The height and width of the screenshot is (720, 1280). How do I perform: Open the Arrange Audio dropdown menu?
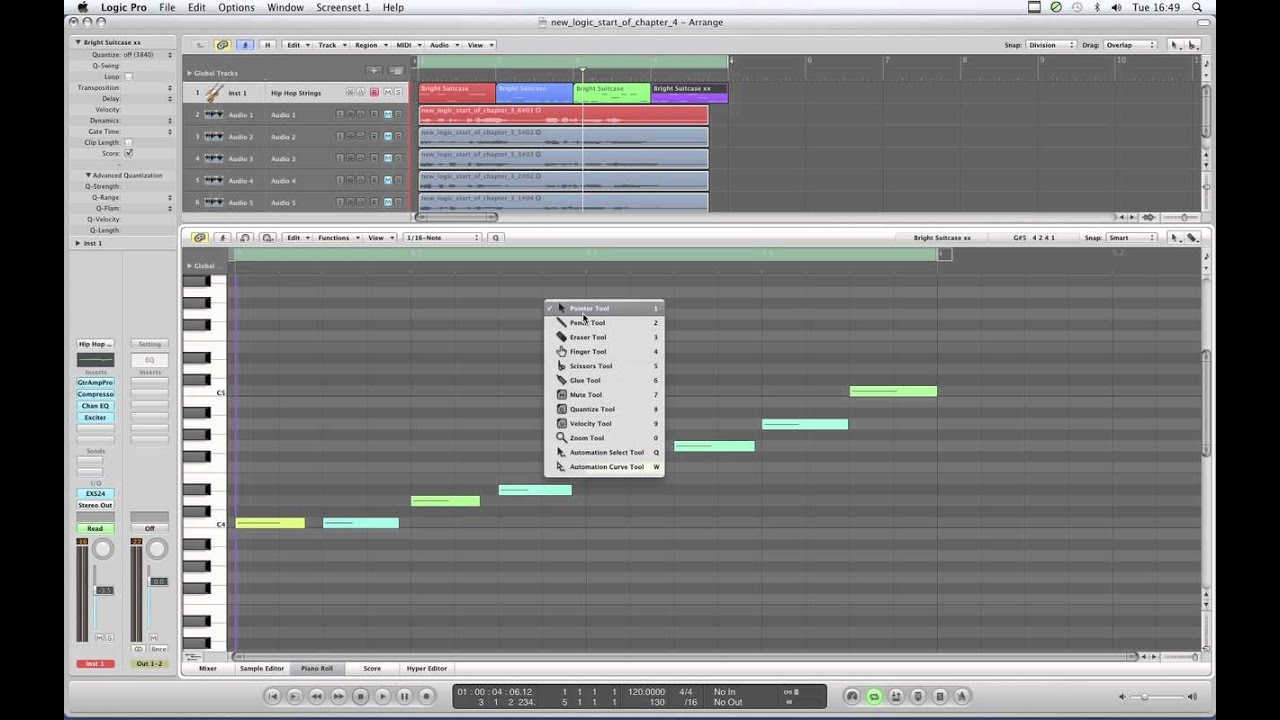pos(441,45)
